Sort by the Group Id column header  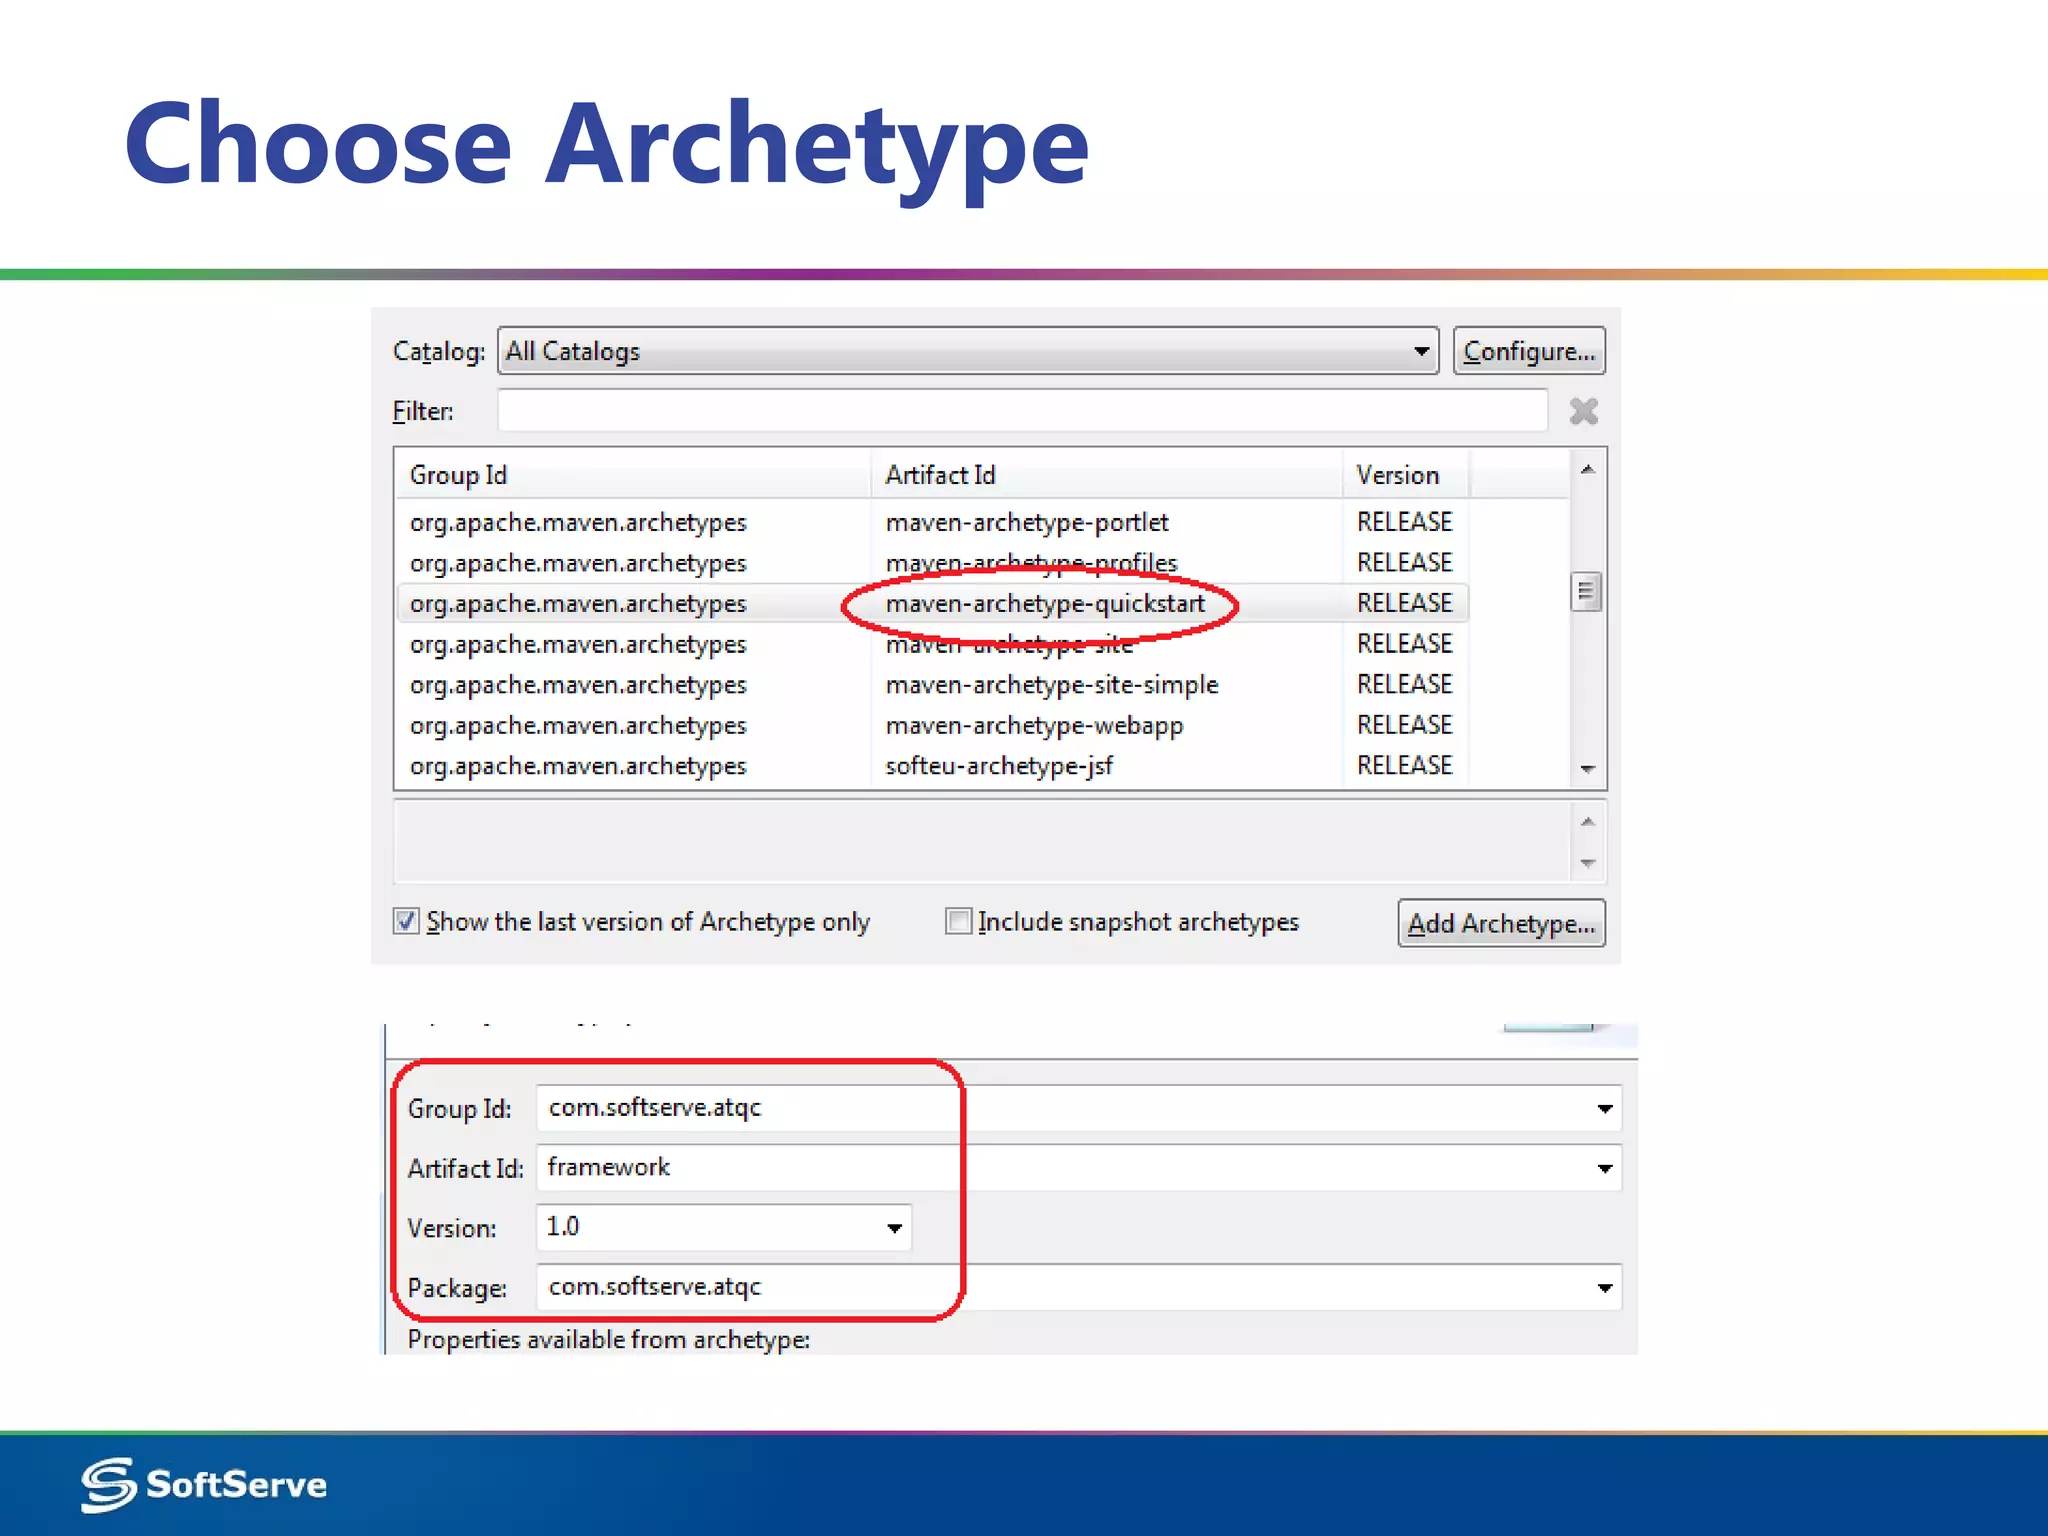(632, 475)
